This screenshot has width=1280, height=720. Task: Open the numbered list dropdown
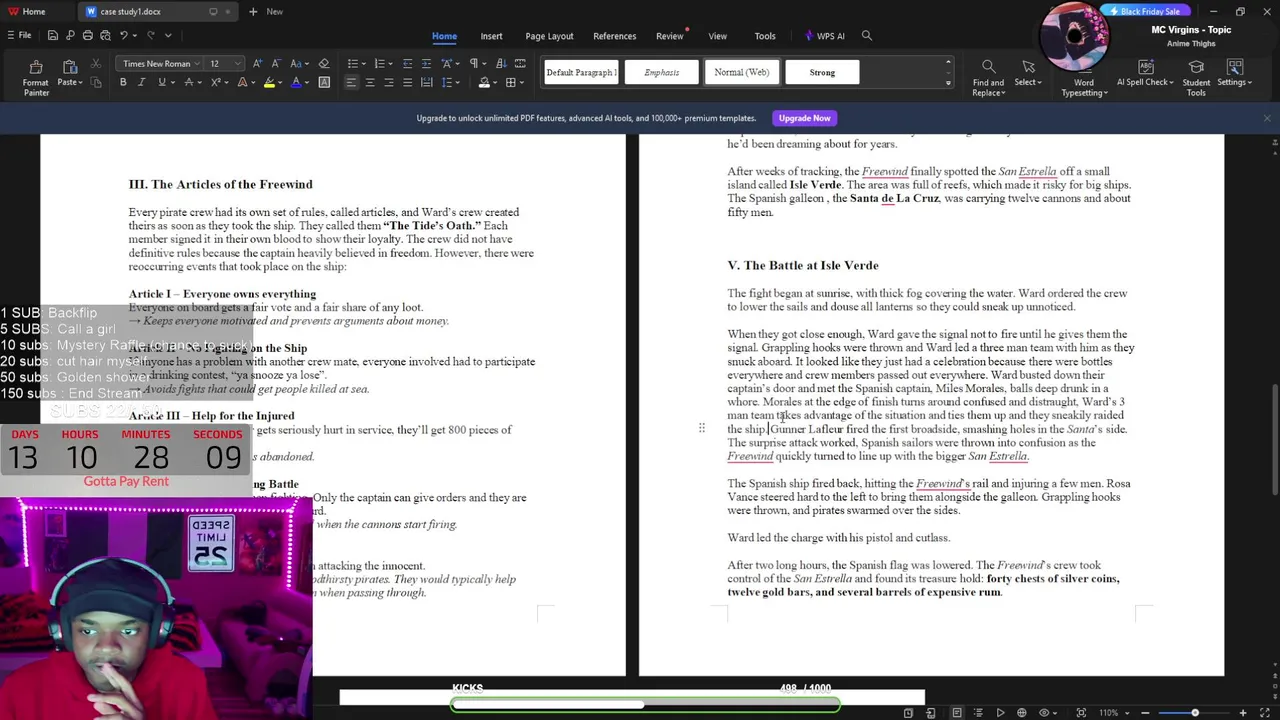(390, 64)
